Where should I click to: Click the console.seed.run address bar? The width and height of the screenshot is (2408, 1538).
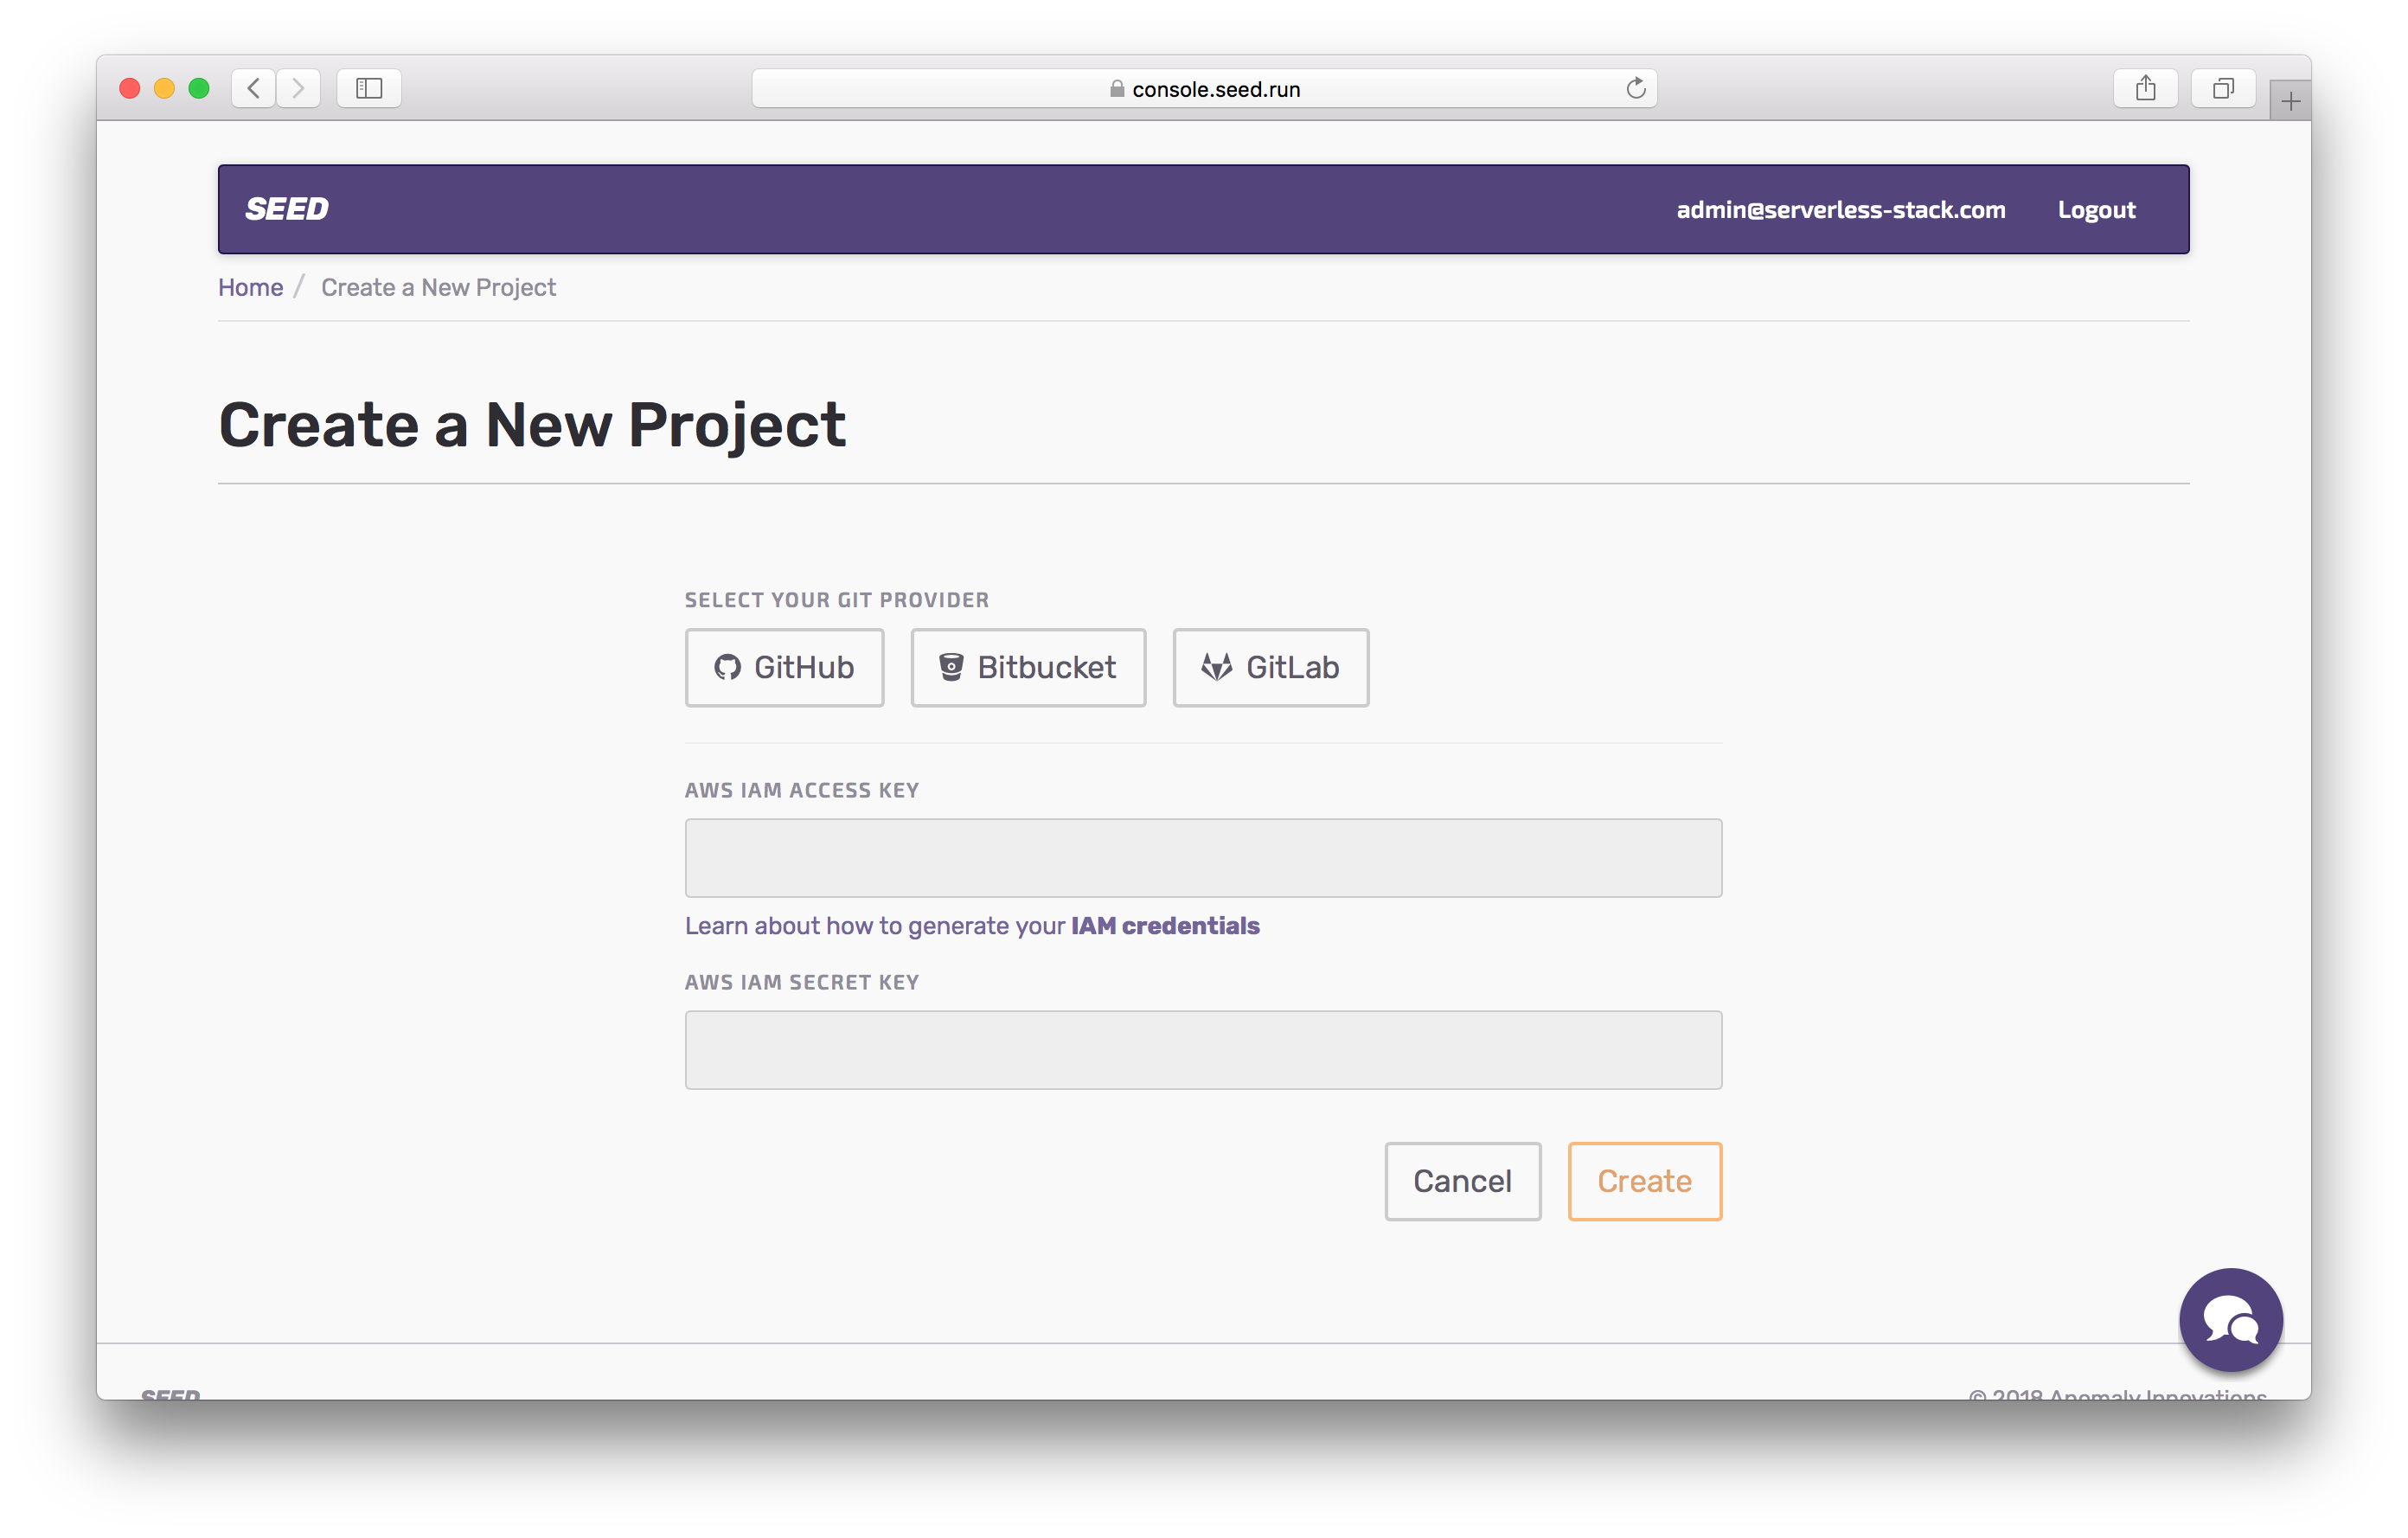point(1203,89)
